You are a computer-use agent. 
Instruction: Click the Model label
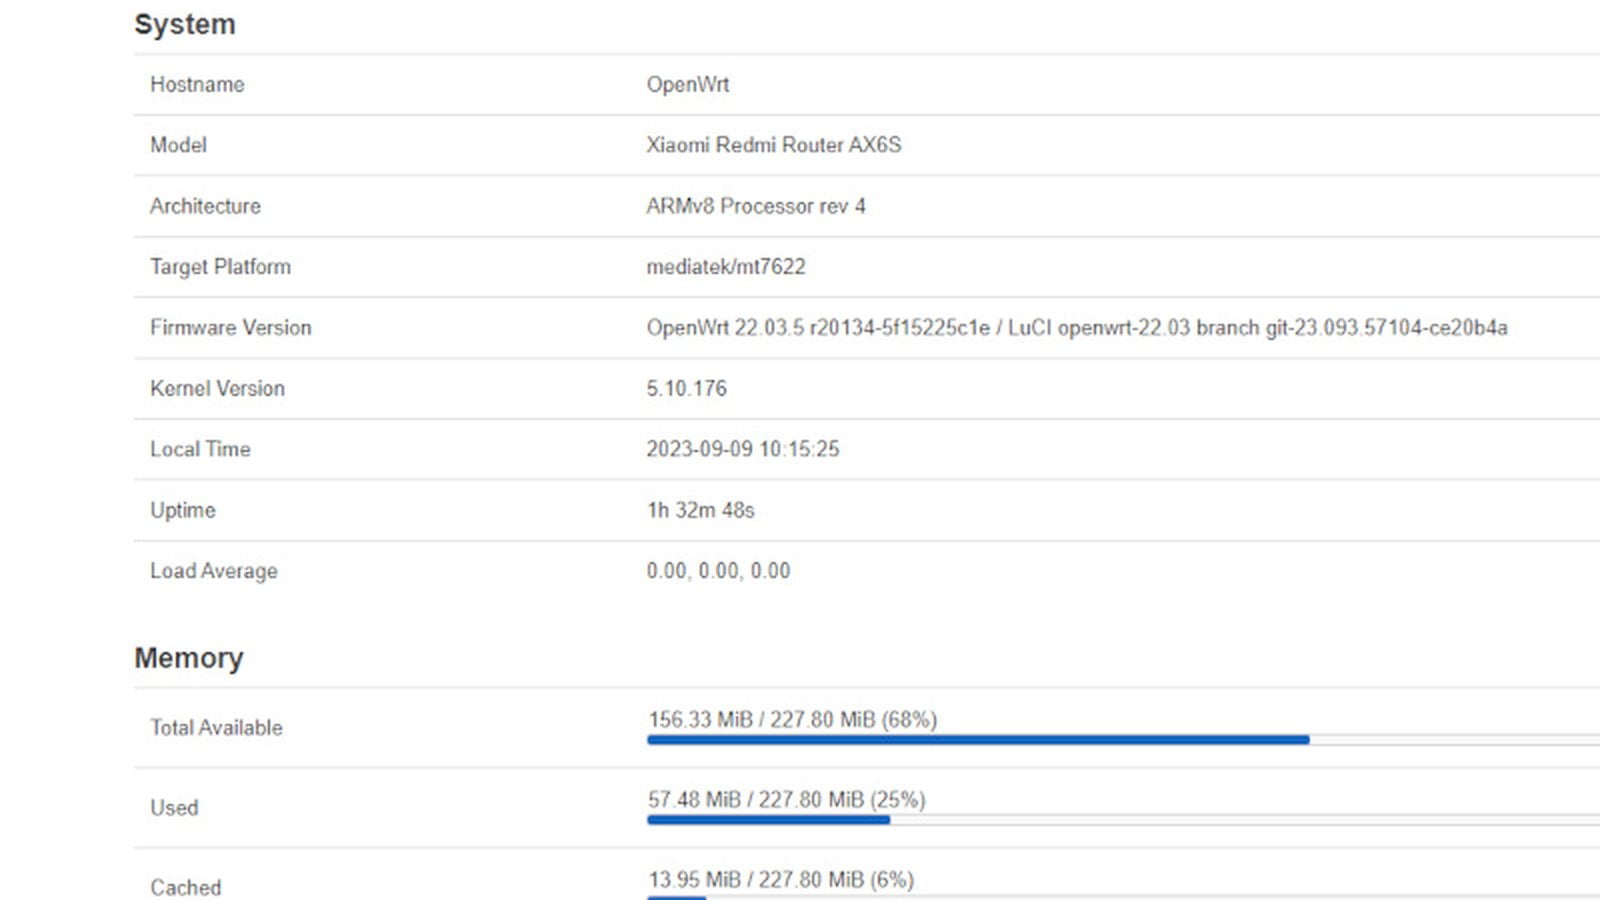pyautogui.click(x=178, y=145)
